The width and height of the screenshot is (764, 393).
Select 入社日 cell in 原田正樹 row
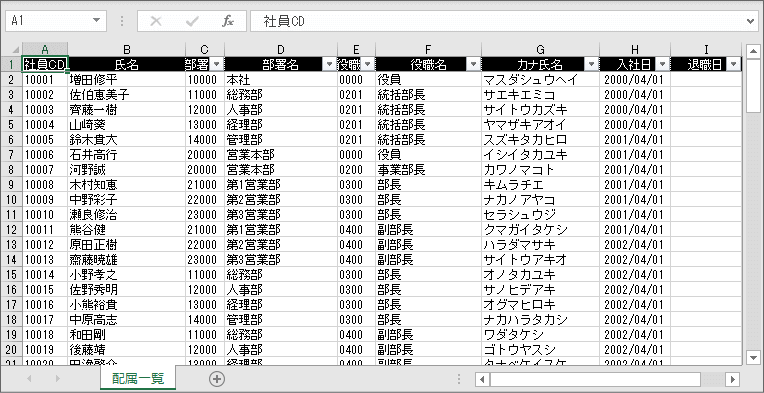click(635, 244)
